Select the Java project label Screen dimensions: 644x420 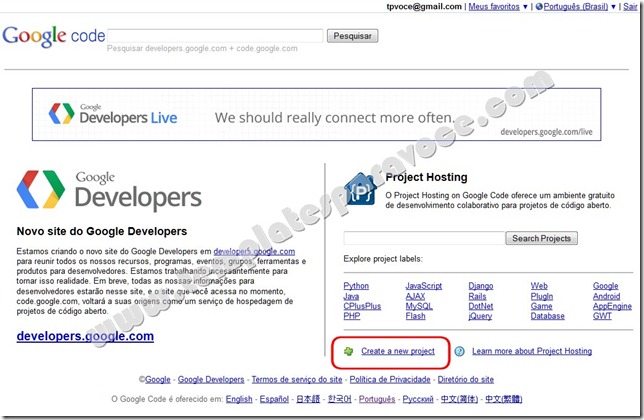coord(351,296)
